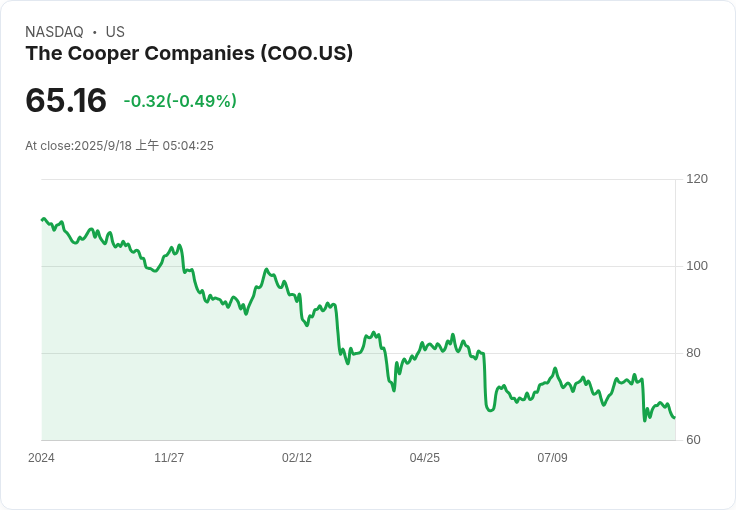Select the 11/27 date on the x-axis

tap(169, 458)
